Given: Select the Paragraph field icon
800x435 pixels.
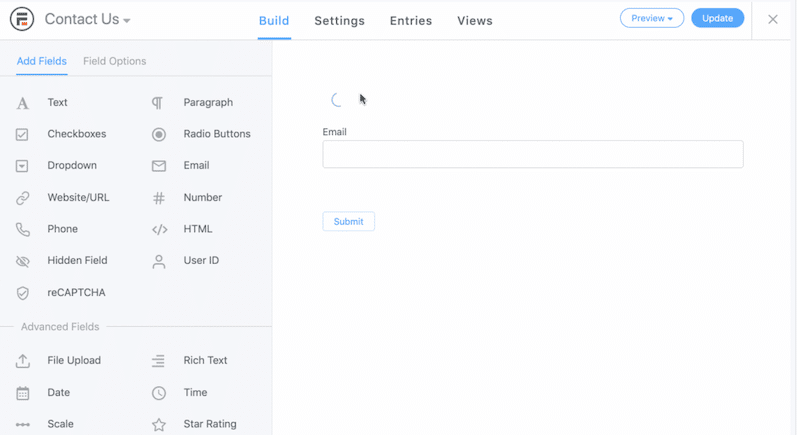Looking at the screenshot, I should (158, 103).
